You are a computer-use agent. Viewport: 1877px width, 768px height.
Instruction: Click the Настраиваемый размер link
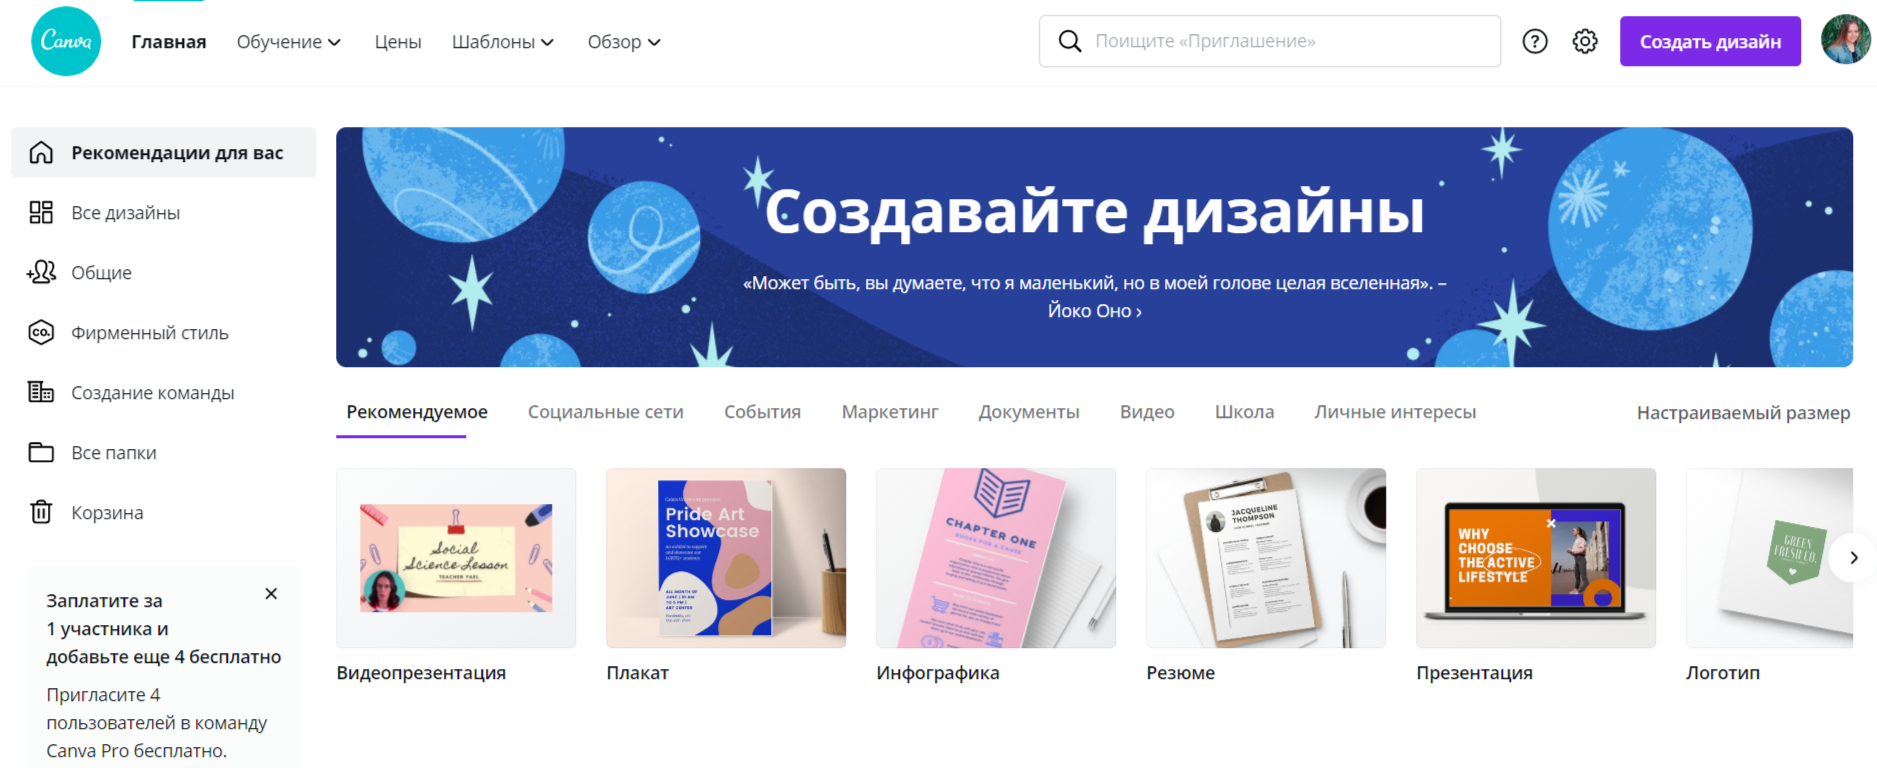pos(1743,413)
